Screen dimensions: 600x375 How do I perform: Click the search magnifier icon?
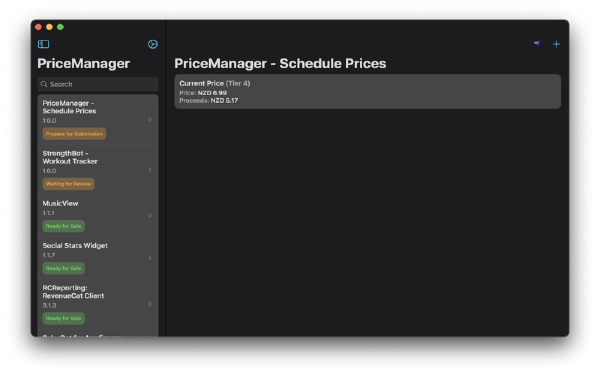(x=44, y=84)
